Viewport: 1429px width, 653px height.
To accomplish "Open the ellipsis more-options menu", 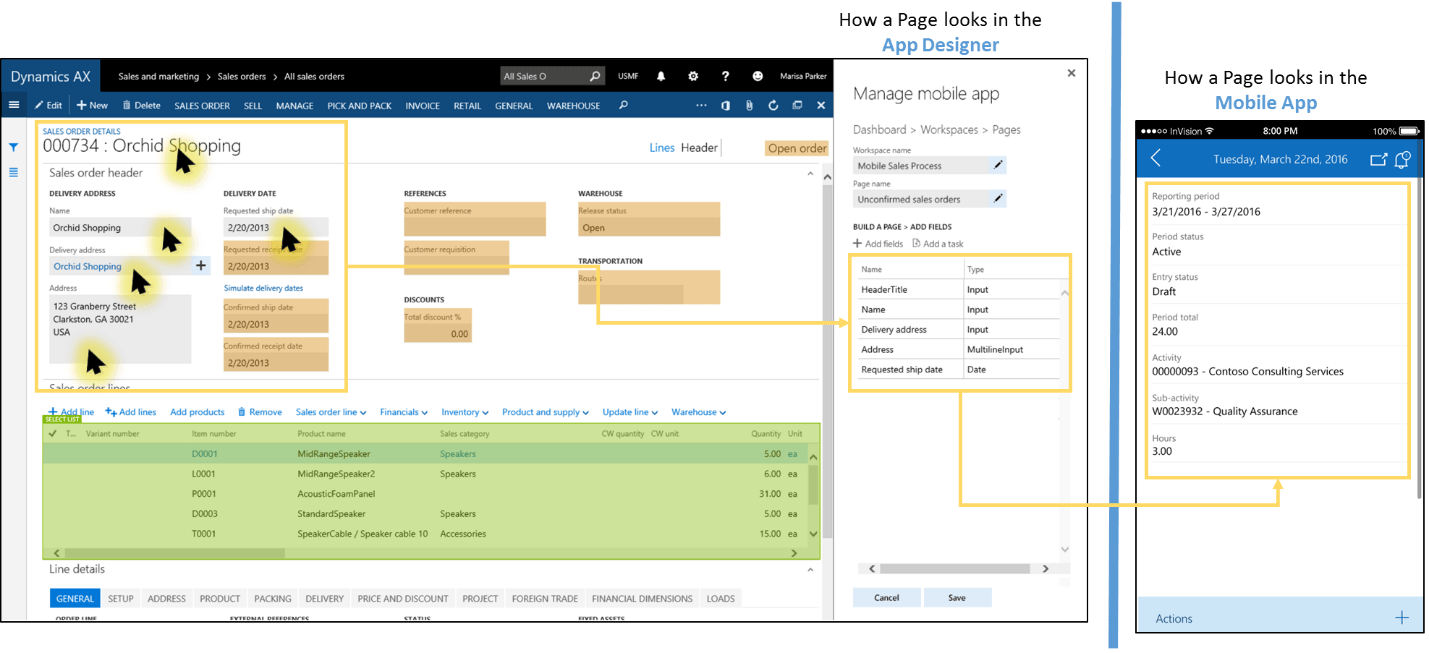I will coord(701,105).
